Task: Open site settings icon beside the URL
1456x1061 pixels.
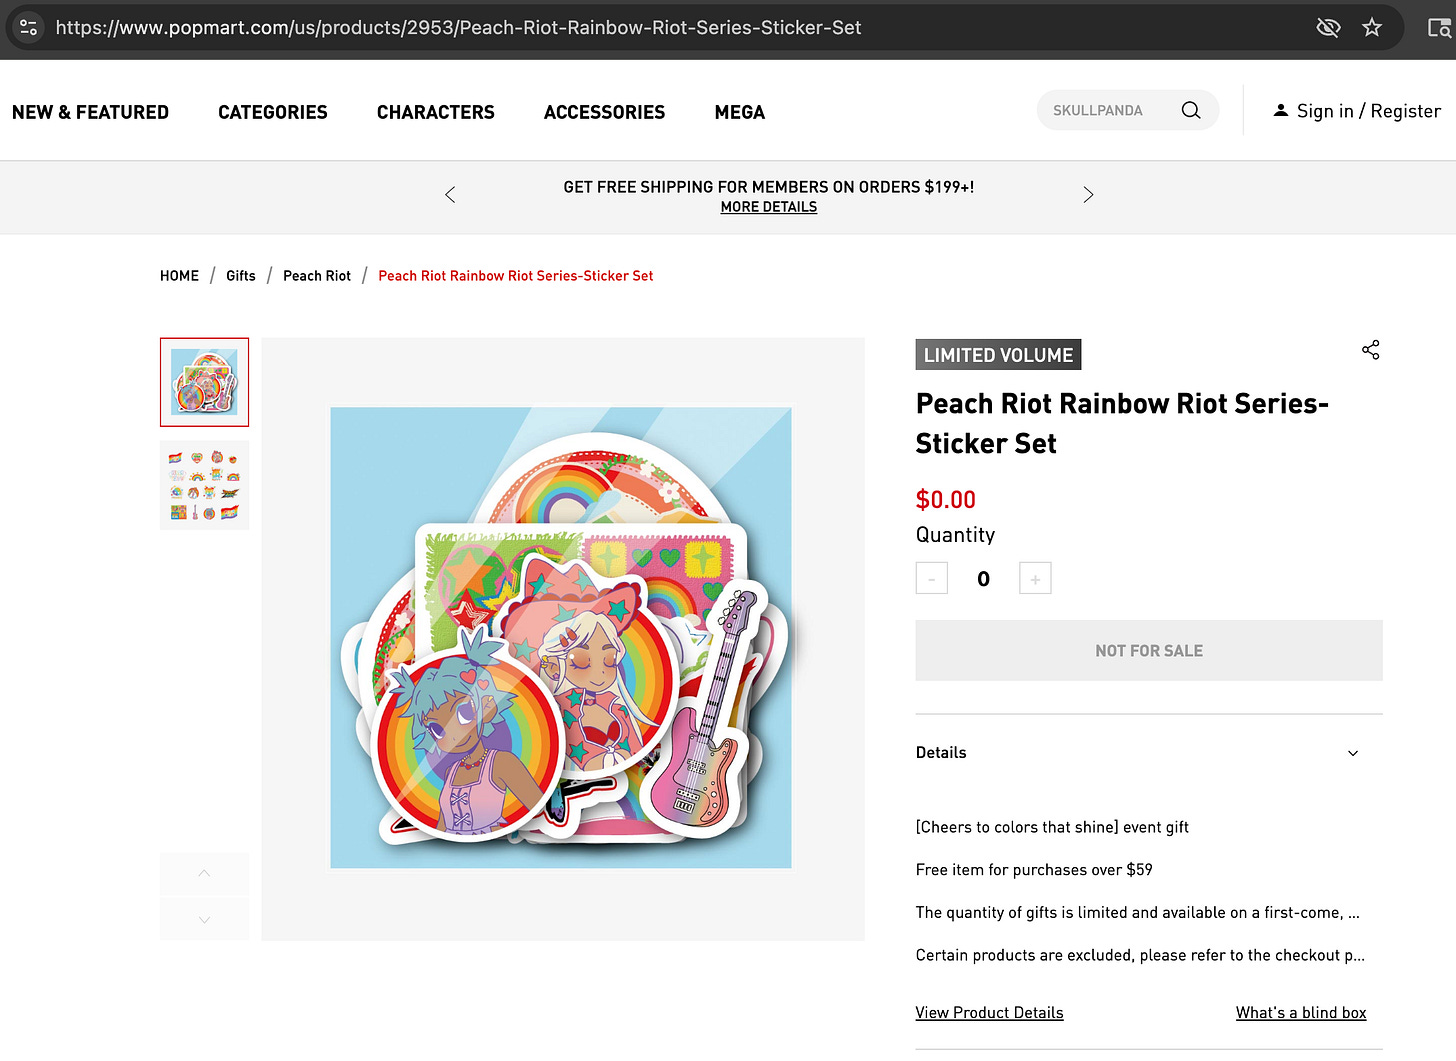Action: tap(27, 27)
